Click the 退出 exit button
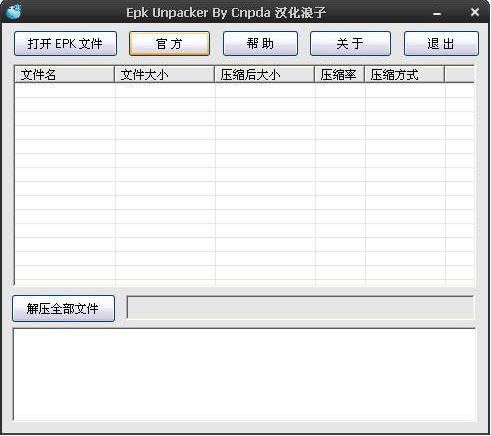This screenshot has height=436, width=491. coord(441,43)
